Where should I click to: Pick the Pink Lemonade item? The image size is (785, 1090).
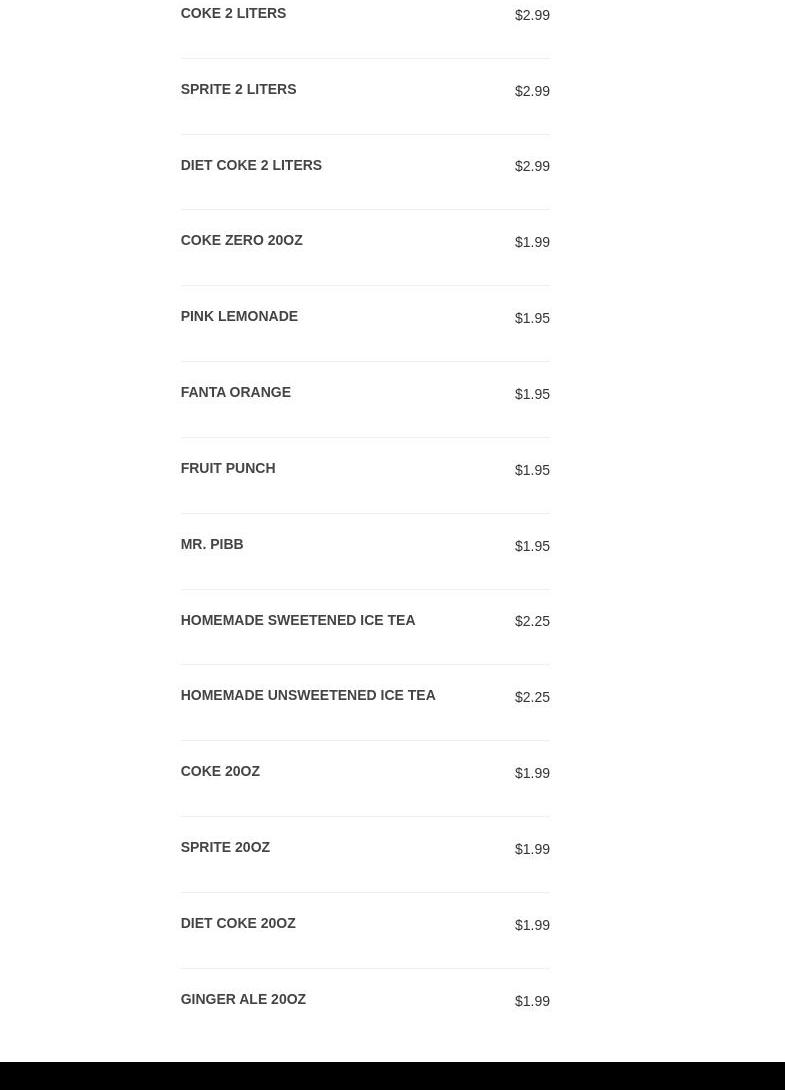pos(239,317)
